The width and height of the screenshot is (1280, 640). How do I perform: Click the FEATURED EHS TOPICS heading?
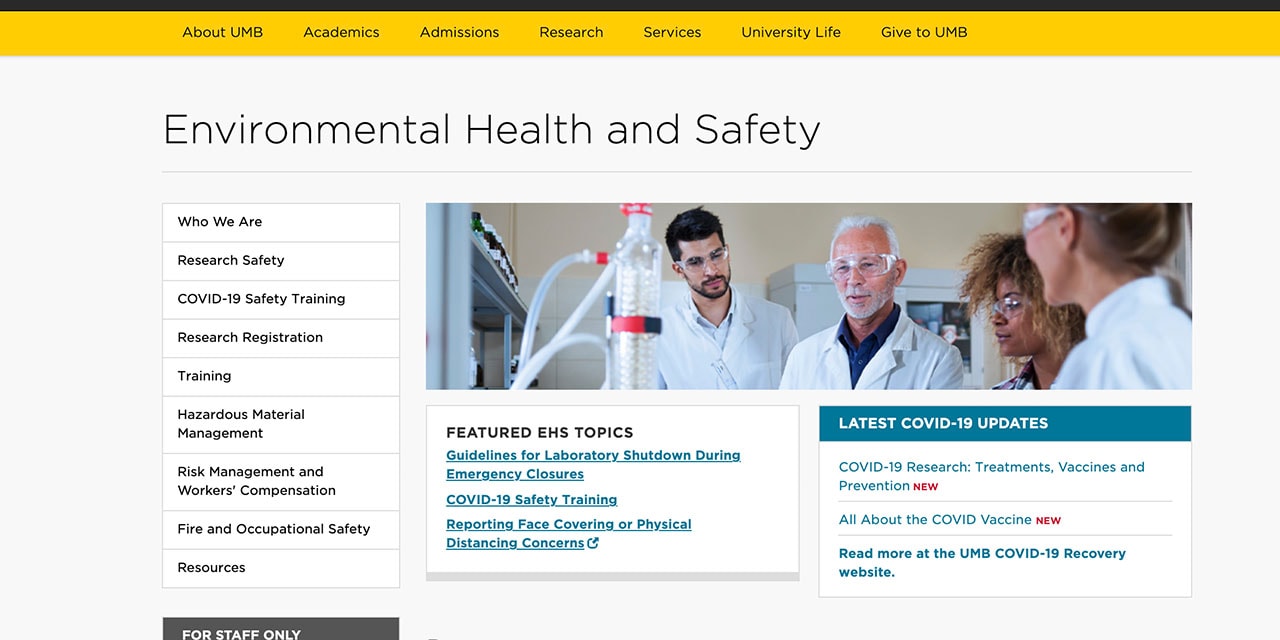coord(540,433)
